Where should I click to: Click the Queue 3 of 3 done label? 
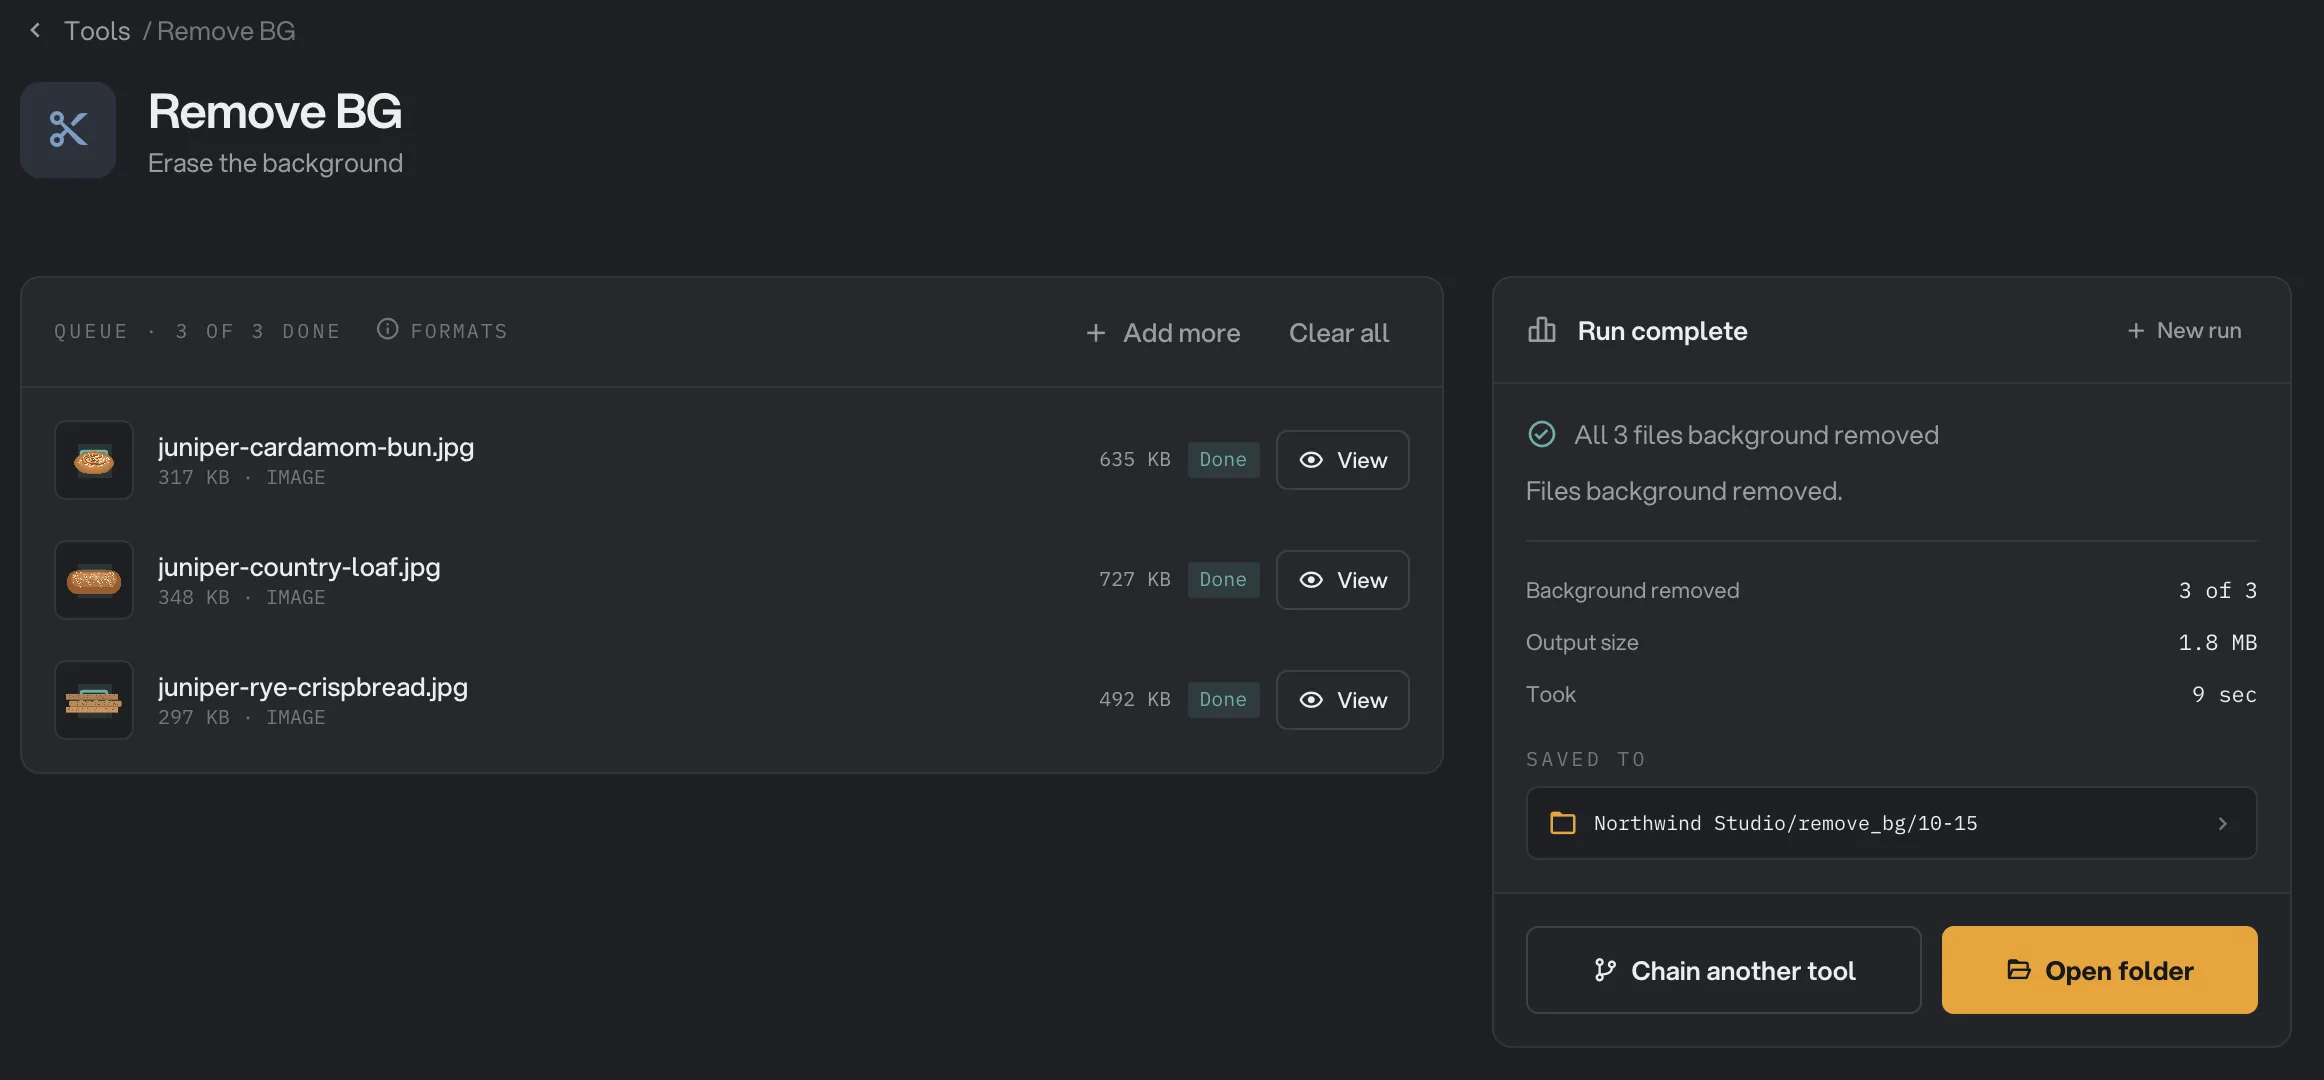197,331
